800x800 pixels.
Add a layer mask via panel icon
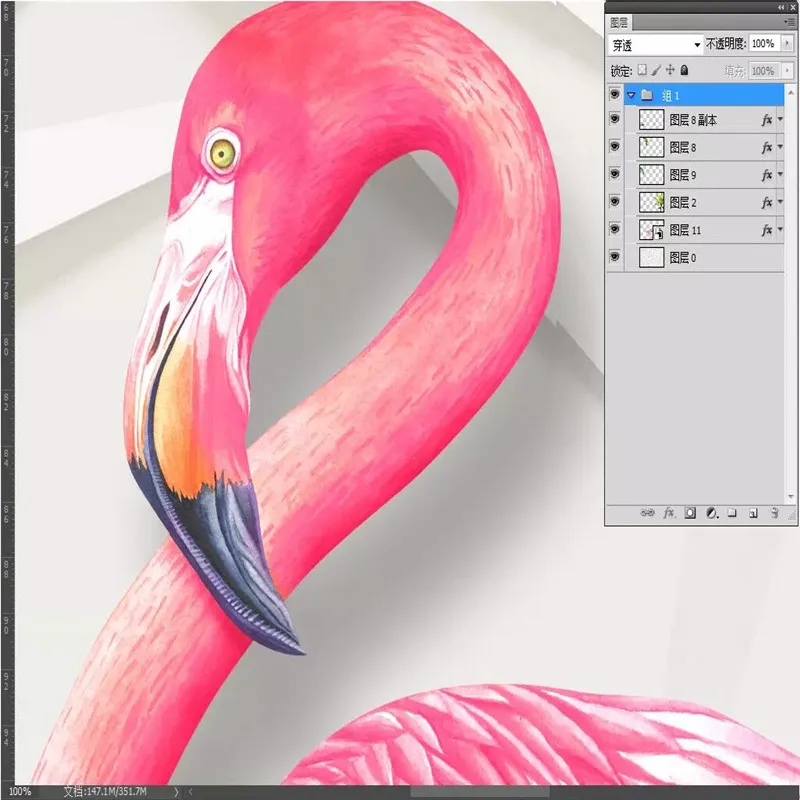tap(690, 513)
